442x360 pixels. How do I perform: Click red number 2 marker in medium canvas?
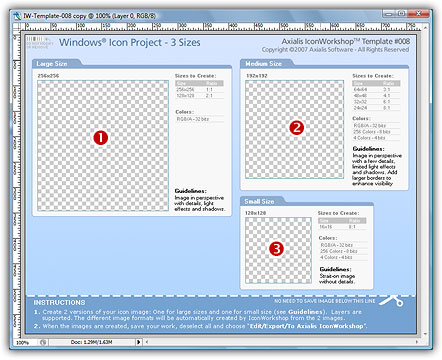(x=296, y=128)
